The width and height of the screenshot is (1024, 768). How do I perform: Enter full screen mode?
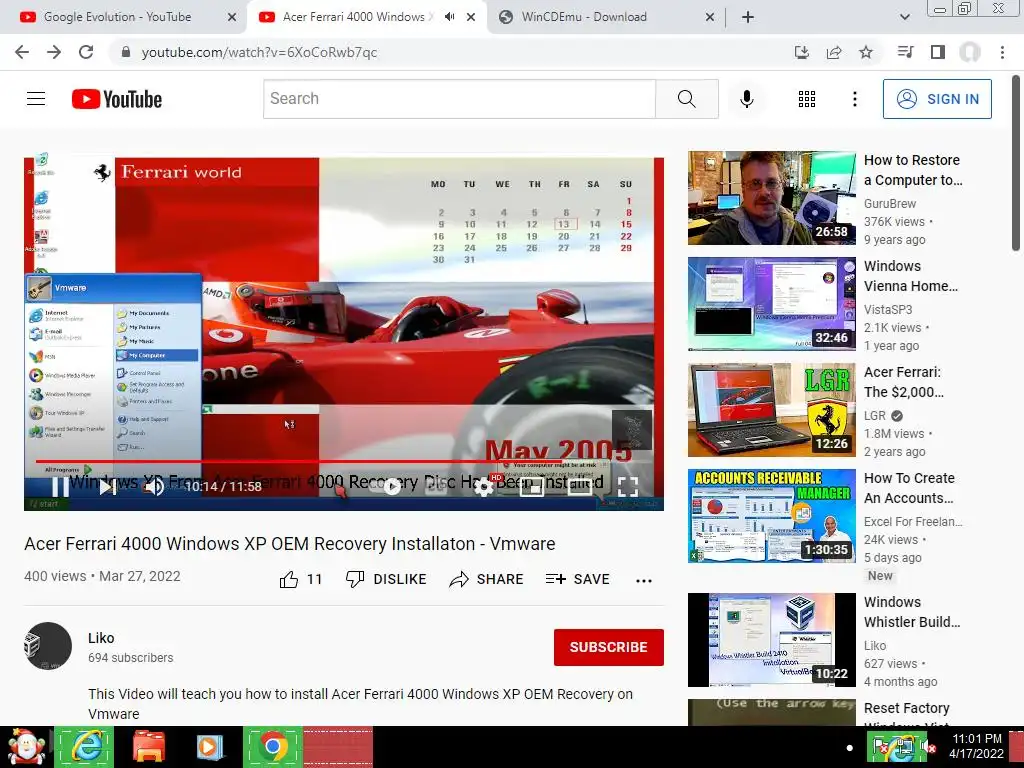628,487
